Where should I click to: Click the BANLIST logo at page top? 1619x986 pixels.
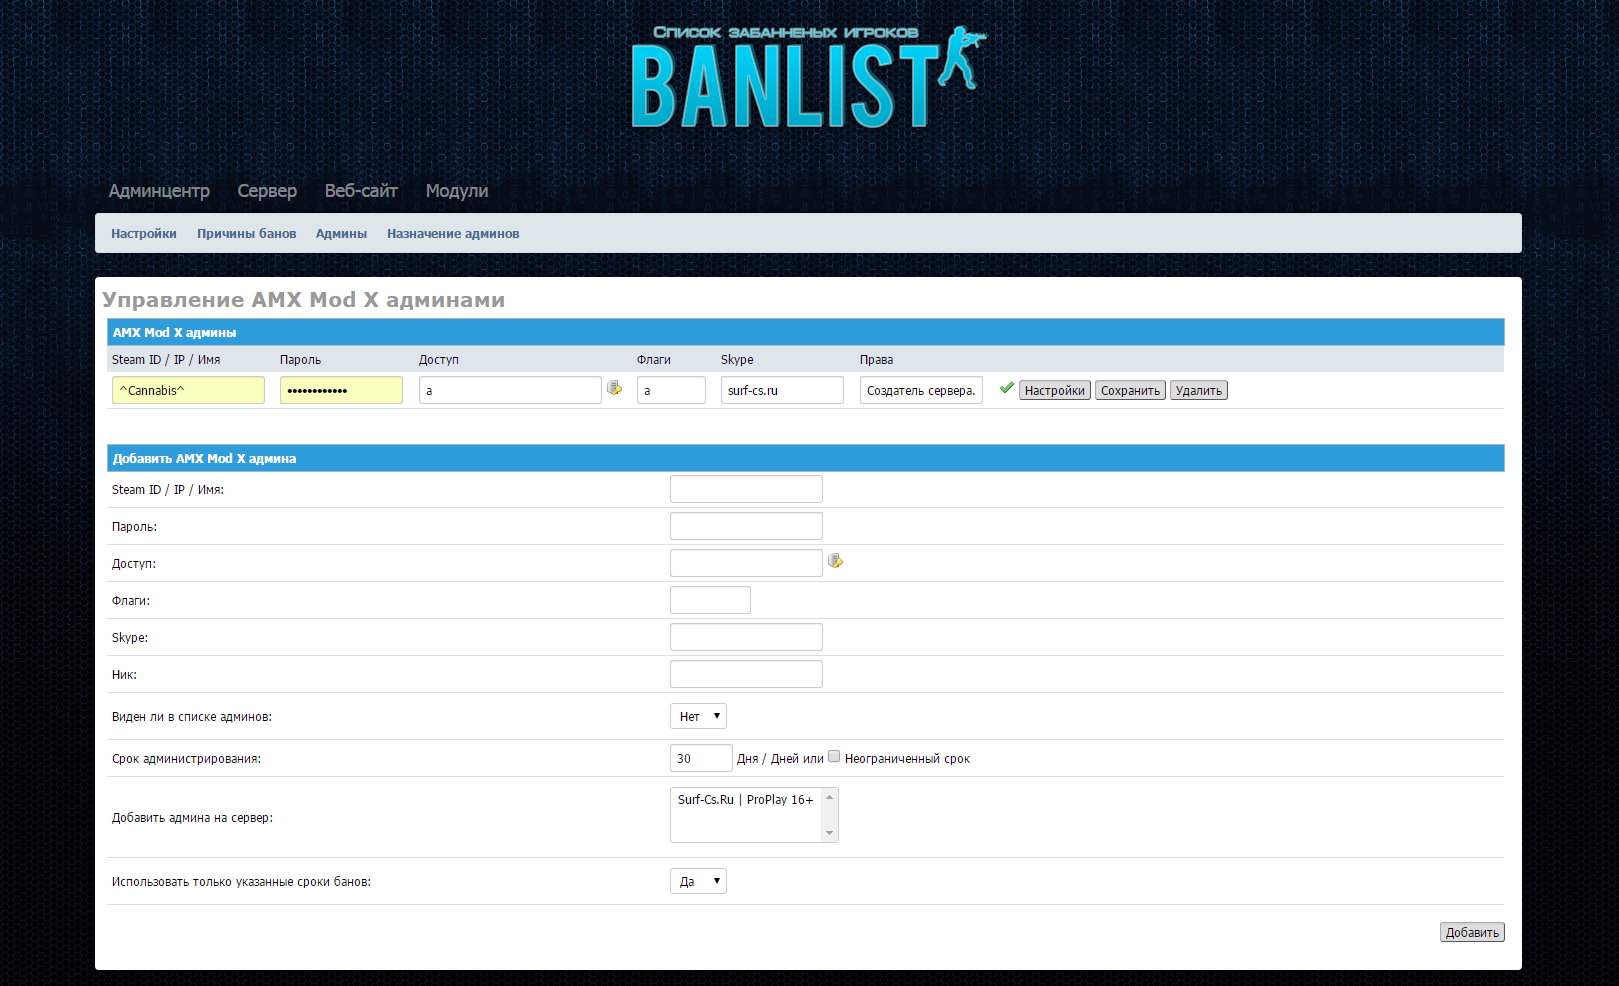809,77
